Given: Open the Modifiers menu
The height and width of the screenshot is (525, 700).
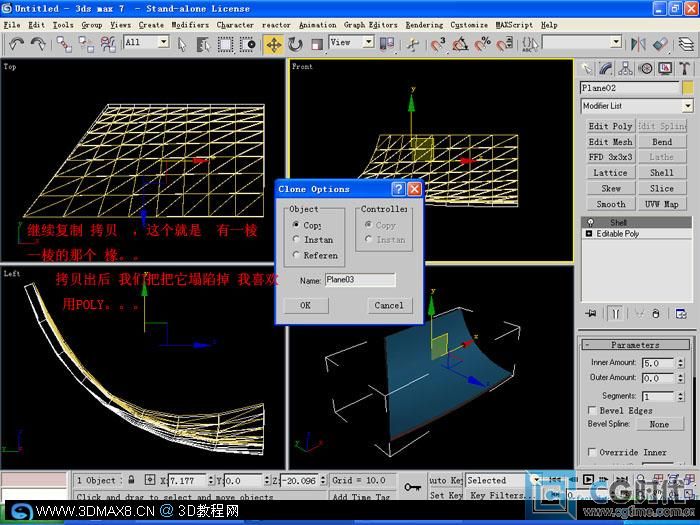Looking at the screenshot, I should coord(190,25).
